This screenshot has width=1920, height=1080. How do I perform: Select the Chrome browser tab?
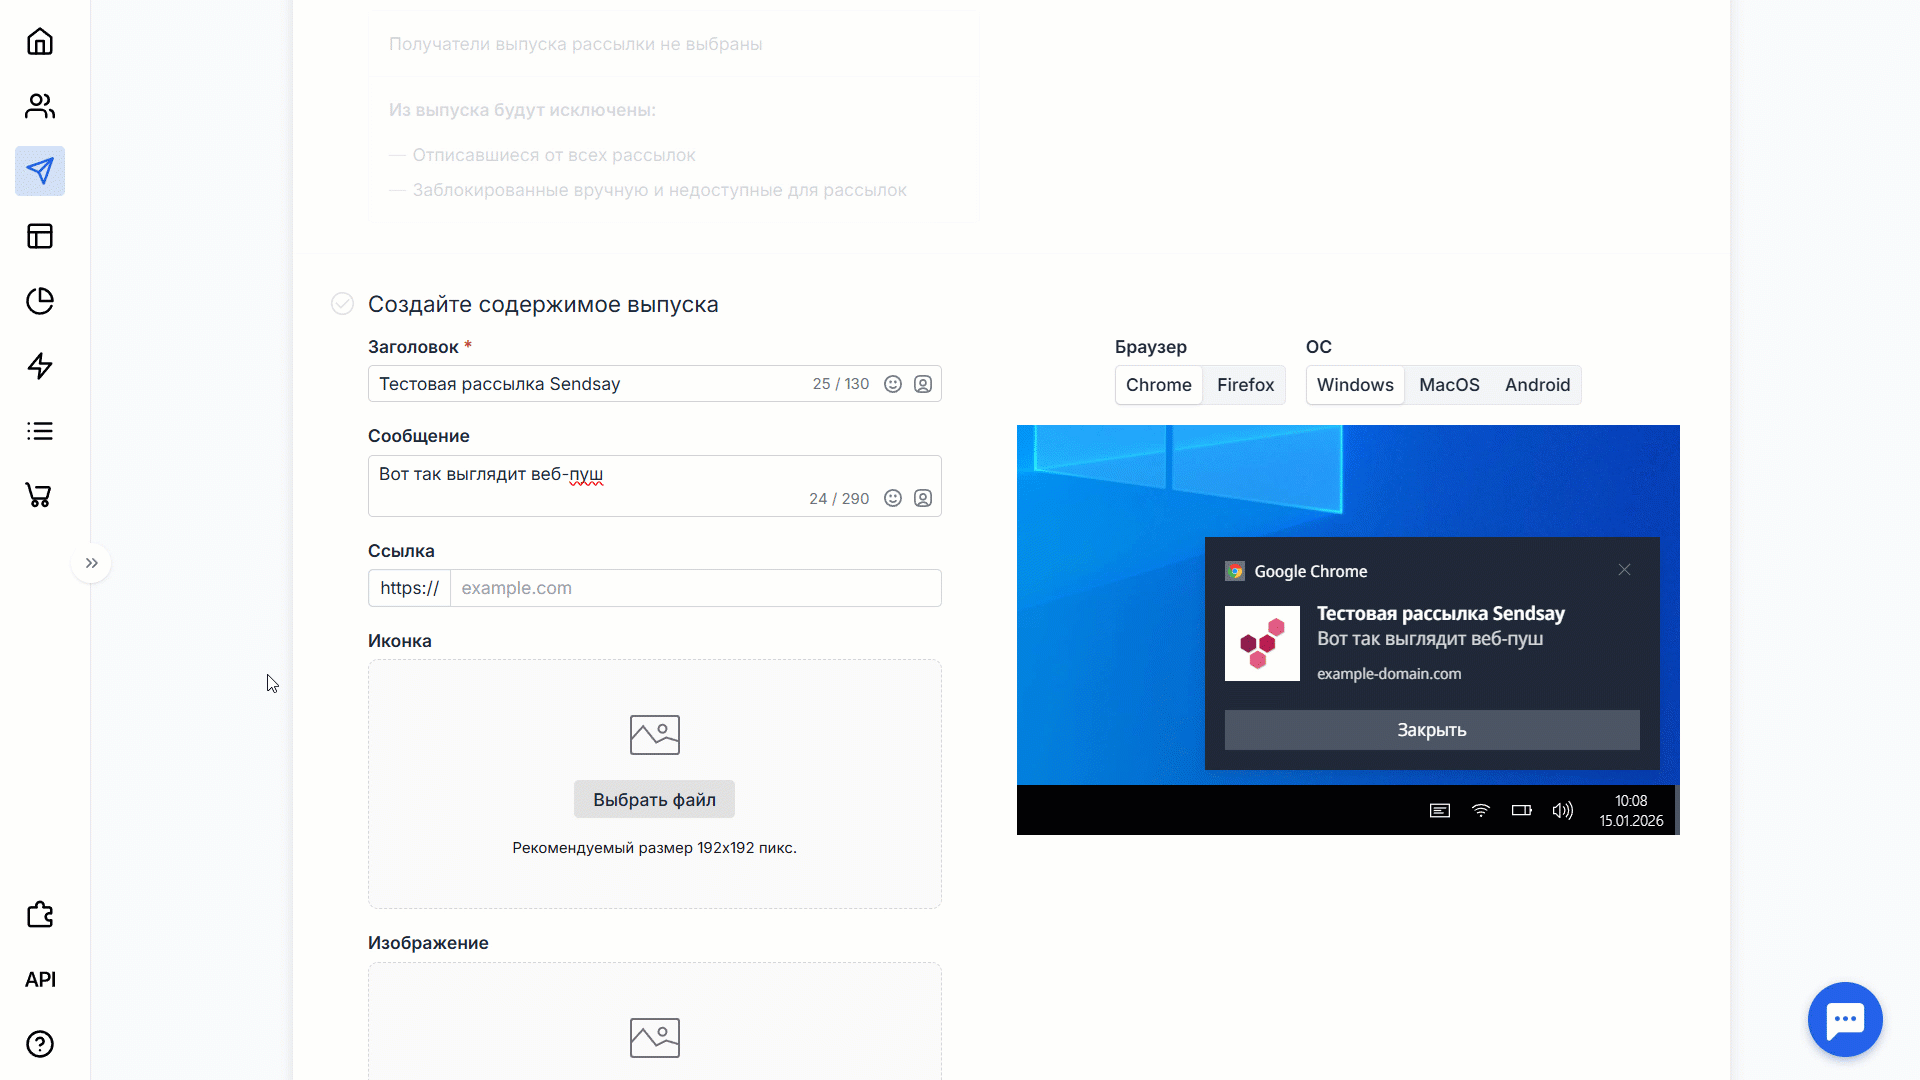click(1158, 384)
